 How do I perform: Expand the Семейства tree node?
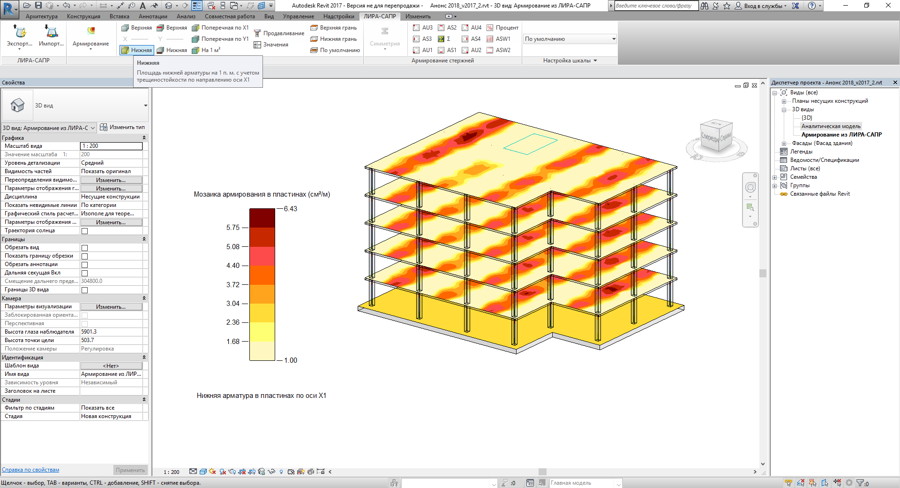point(776,177)
